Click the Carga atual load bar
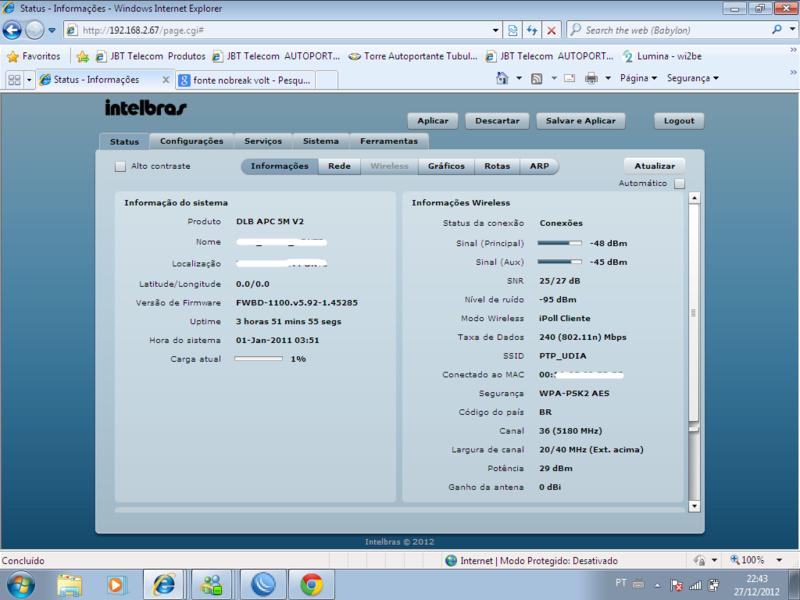The height and width of the screenshot is (600, 800). coord(258,359)
